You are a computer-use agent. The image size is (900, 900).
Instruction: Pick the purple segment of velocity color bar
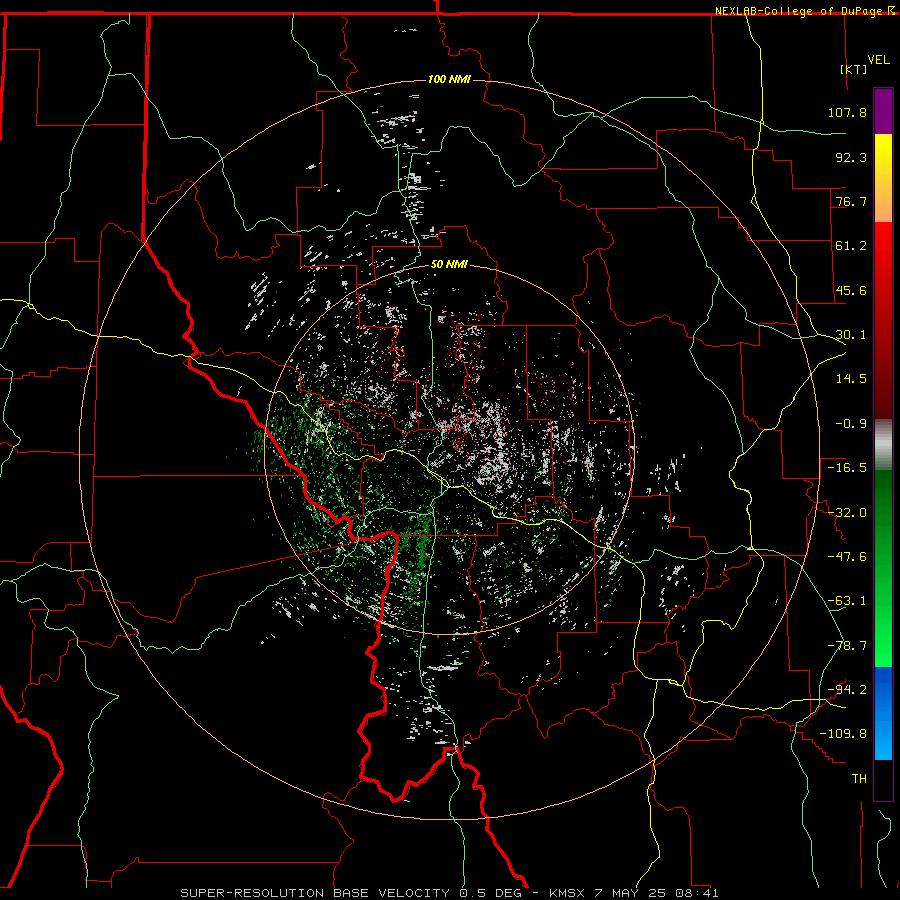pos(883,112)
